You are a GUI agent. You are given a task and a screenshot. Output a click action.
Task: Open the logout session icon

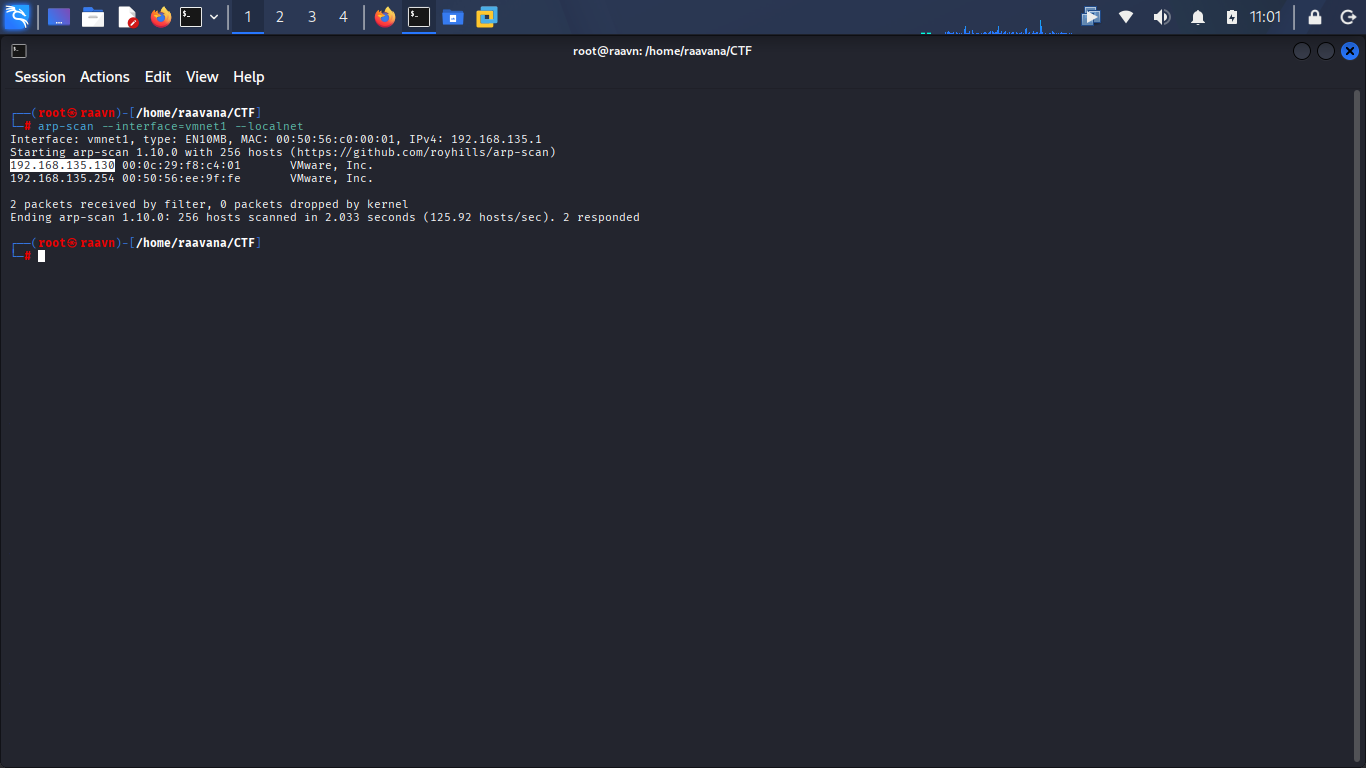[x=1346, y=17]
